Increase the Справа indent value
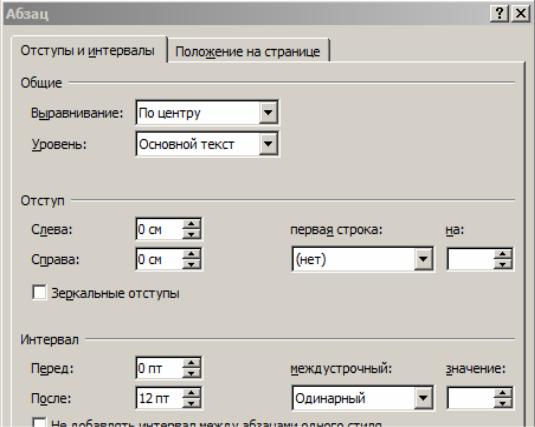 point(191,254)
